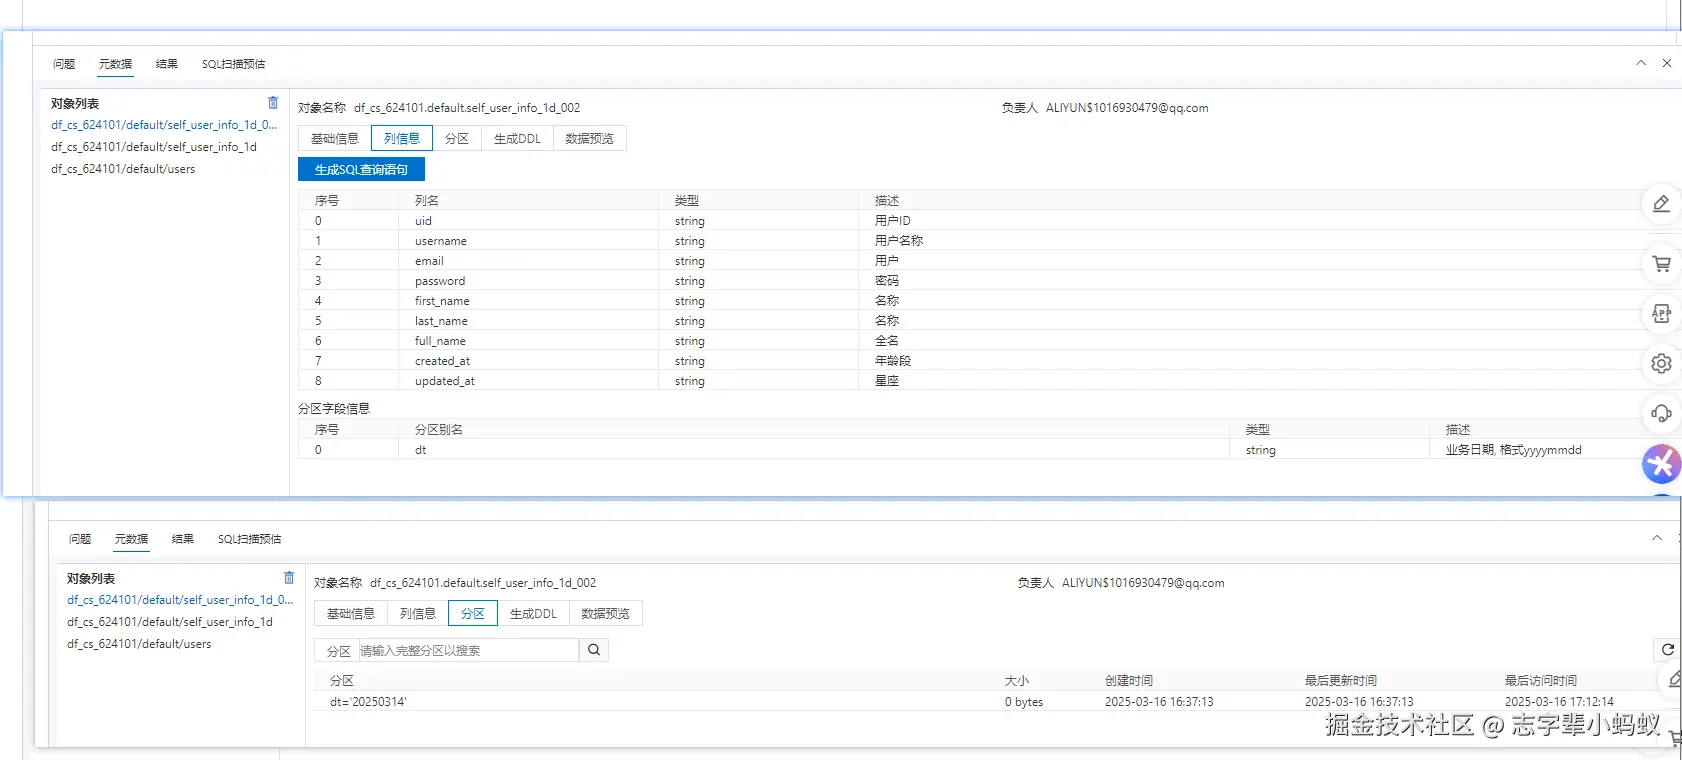1682x760 pixels.
Task: Select self_user_info_1d in upper object list
Action: coord(154,147)
